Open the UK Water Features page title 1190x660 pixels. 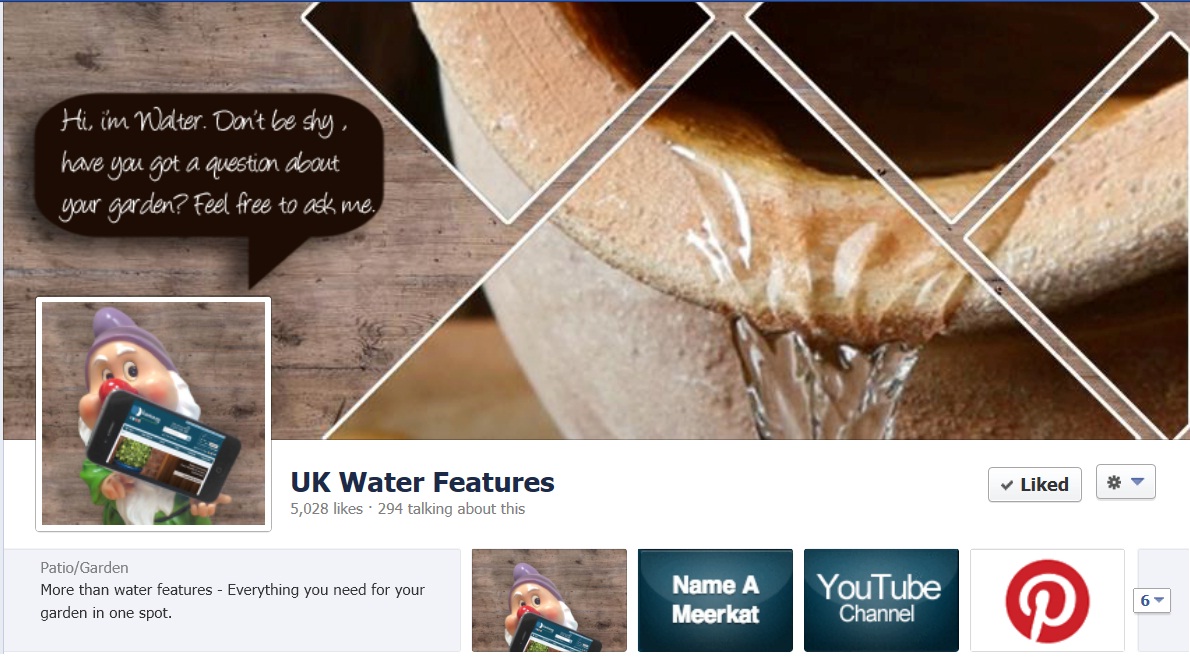point(423,482)
